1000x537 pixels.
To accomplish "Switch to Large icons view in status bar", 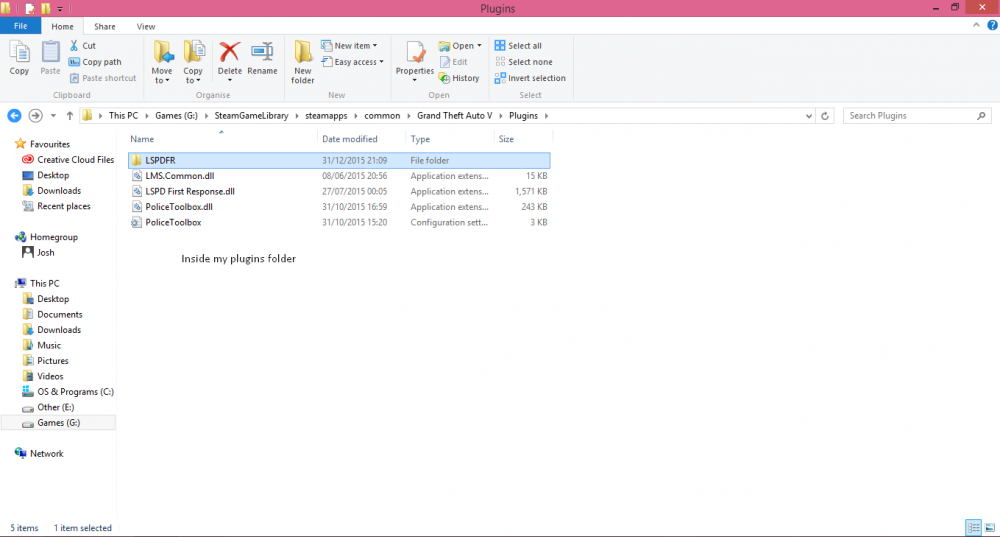I will pyautogui.click(x=990, y=527).
